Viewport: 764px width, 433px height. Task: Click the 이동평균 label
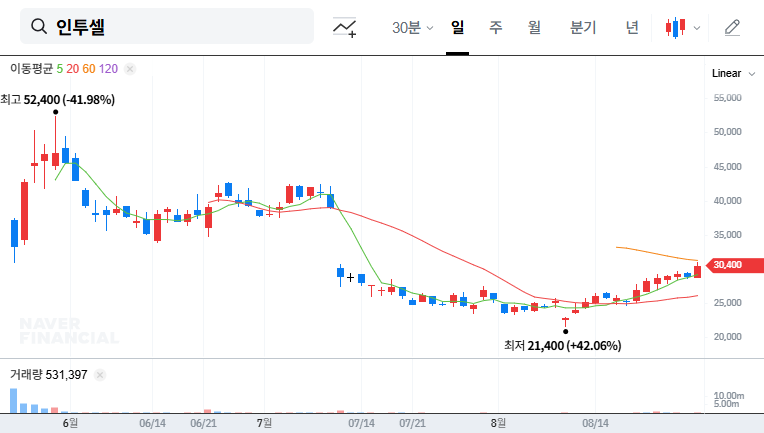(31, 69)
